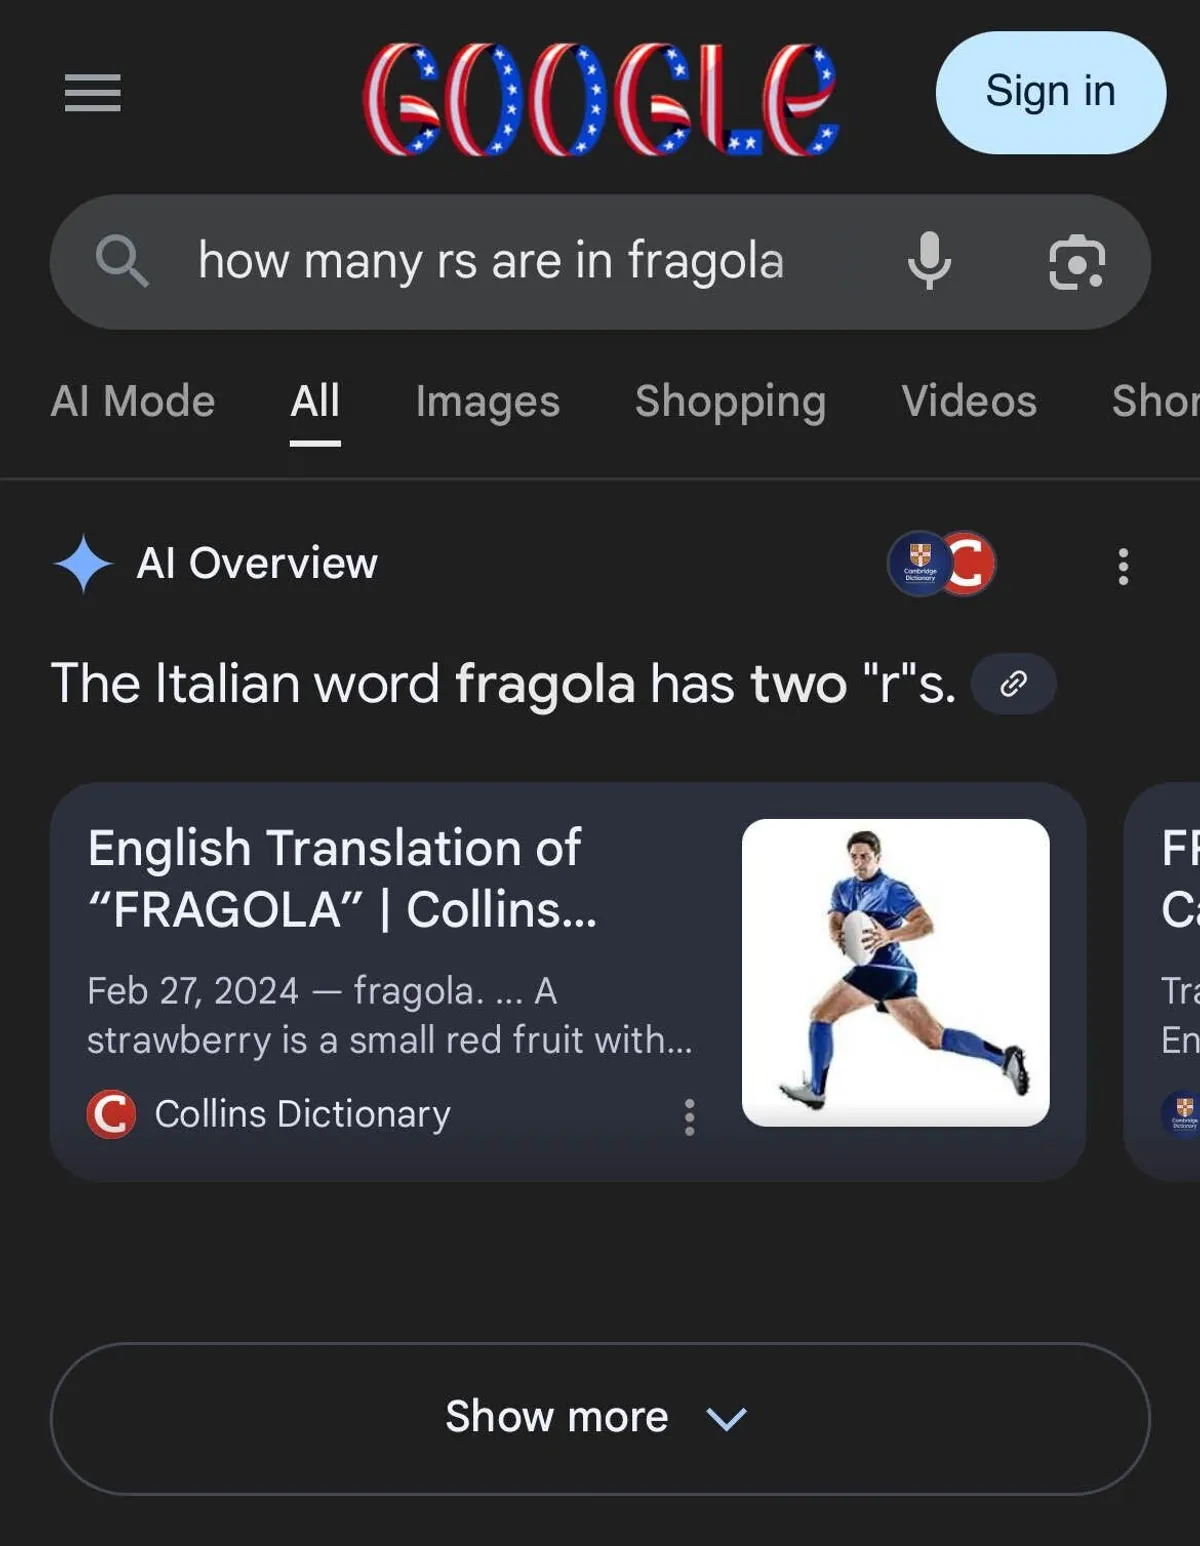Click the Google holiday doodle logo
Viewport: 1200px width, 1546px height.
pyautogui.click(x=600, y=98)
